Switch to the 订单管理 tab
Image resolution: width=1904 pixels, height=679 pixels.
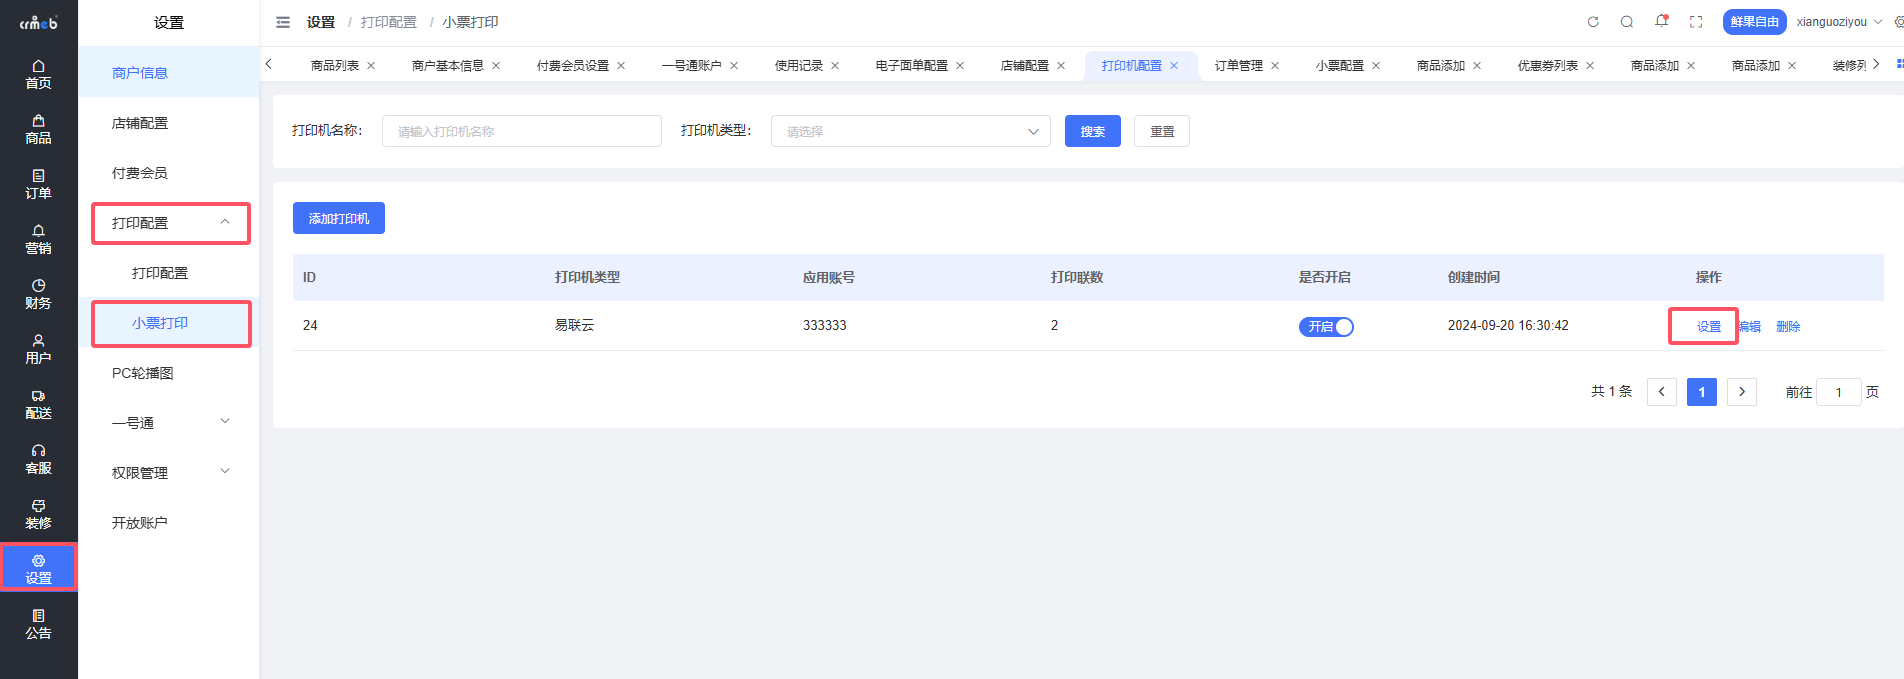tap(1238, 66)
